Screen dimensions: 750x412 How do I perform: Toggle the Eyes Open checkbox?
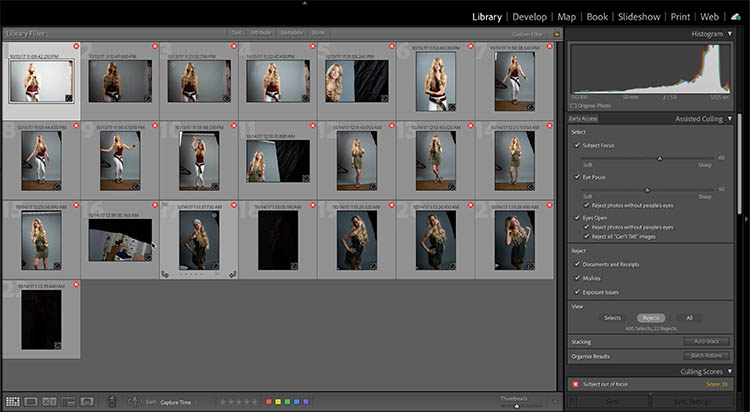click(x=577, y=217)
